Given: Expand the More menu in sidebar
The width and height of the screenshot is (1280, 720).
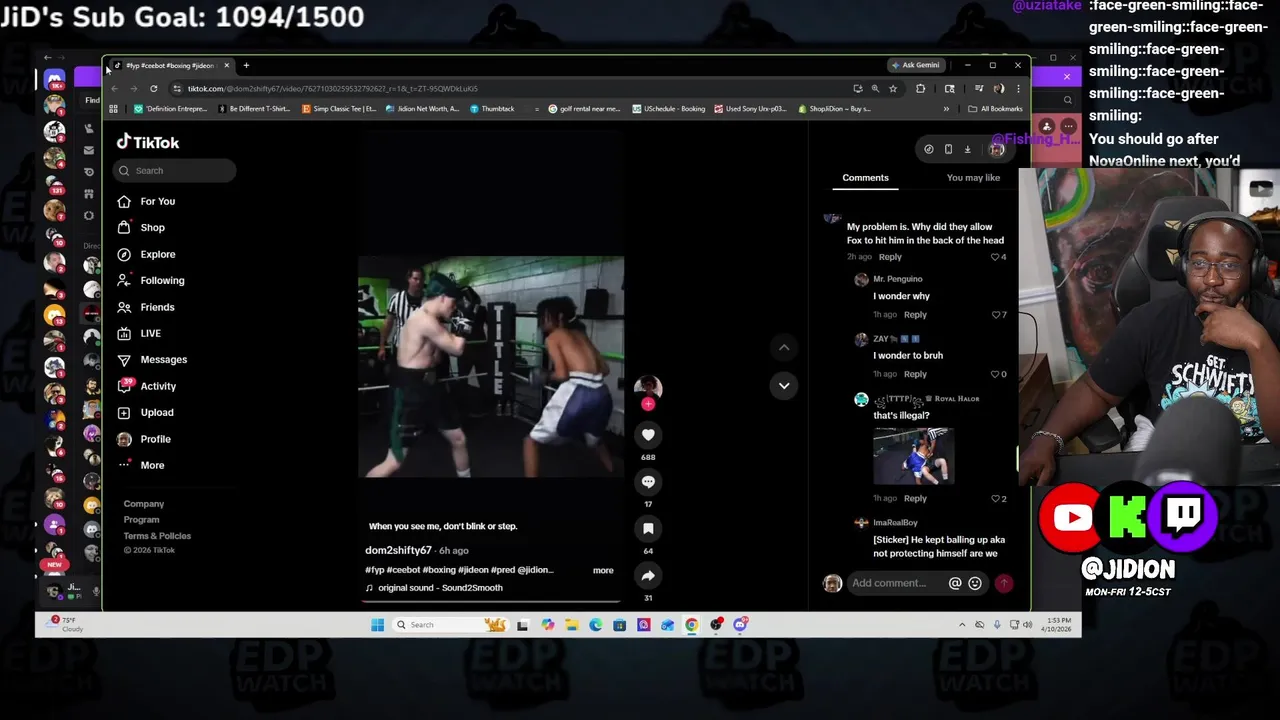Looking at the screenshot, I should coord(141,465).
